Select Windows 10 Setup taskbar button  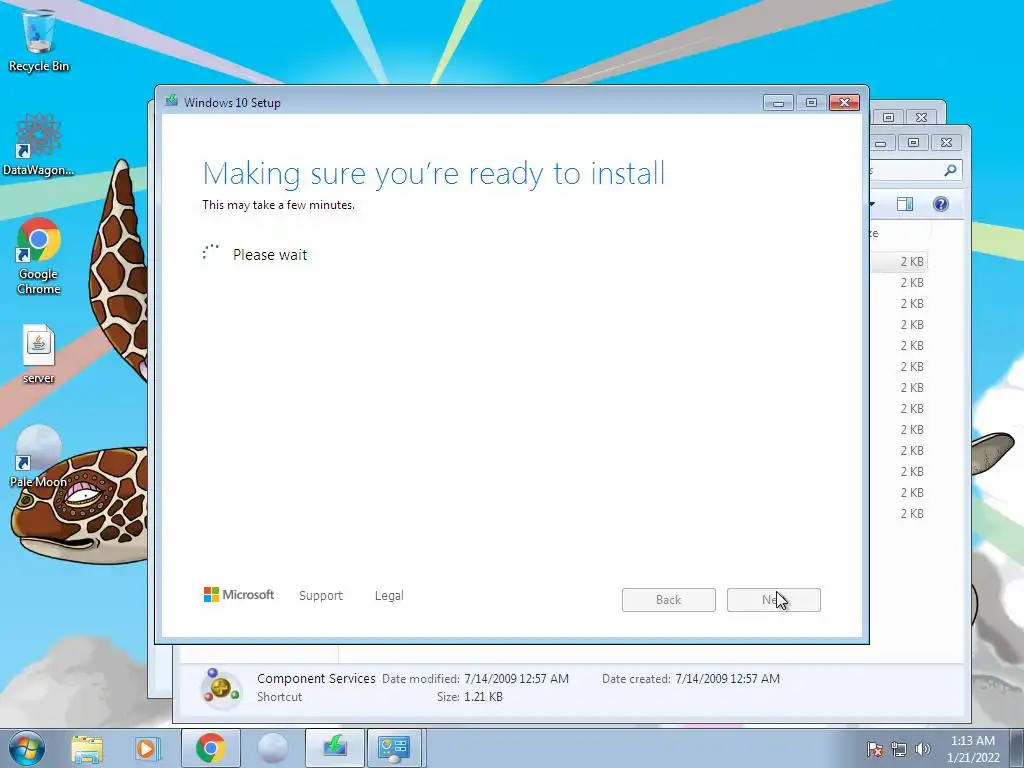(x=334, y=748)
